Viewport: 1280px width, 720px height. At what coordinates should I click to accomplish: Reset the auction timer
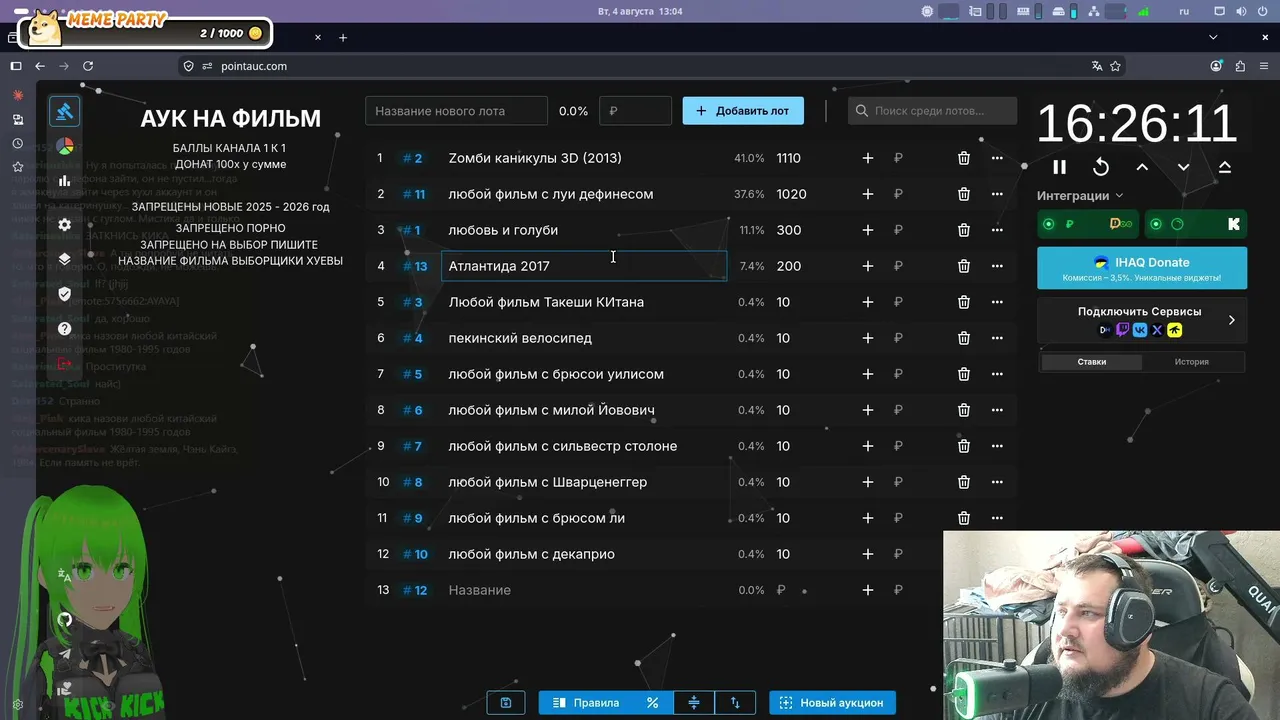tap(1101, 167)
